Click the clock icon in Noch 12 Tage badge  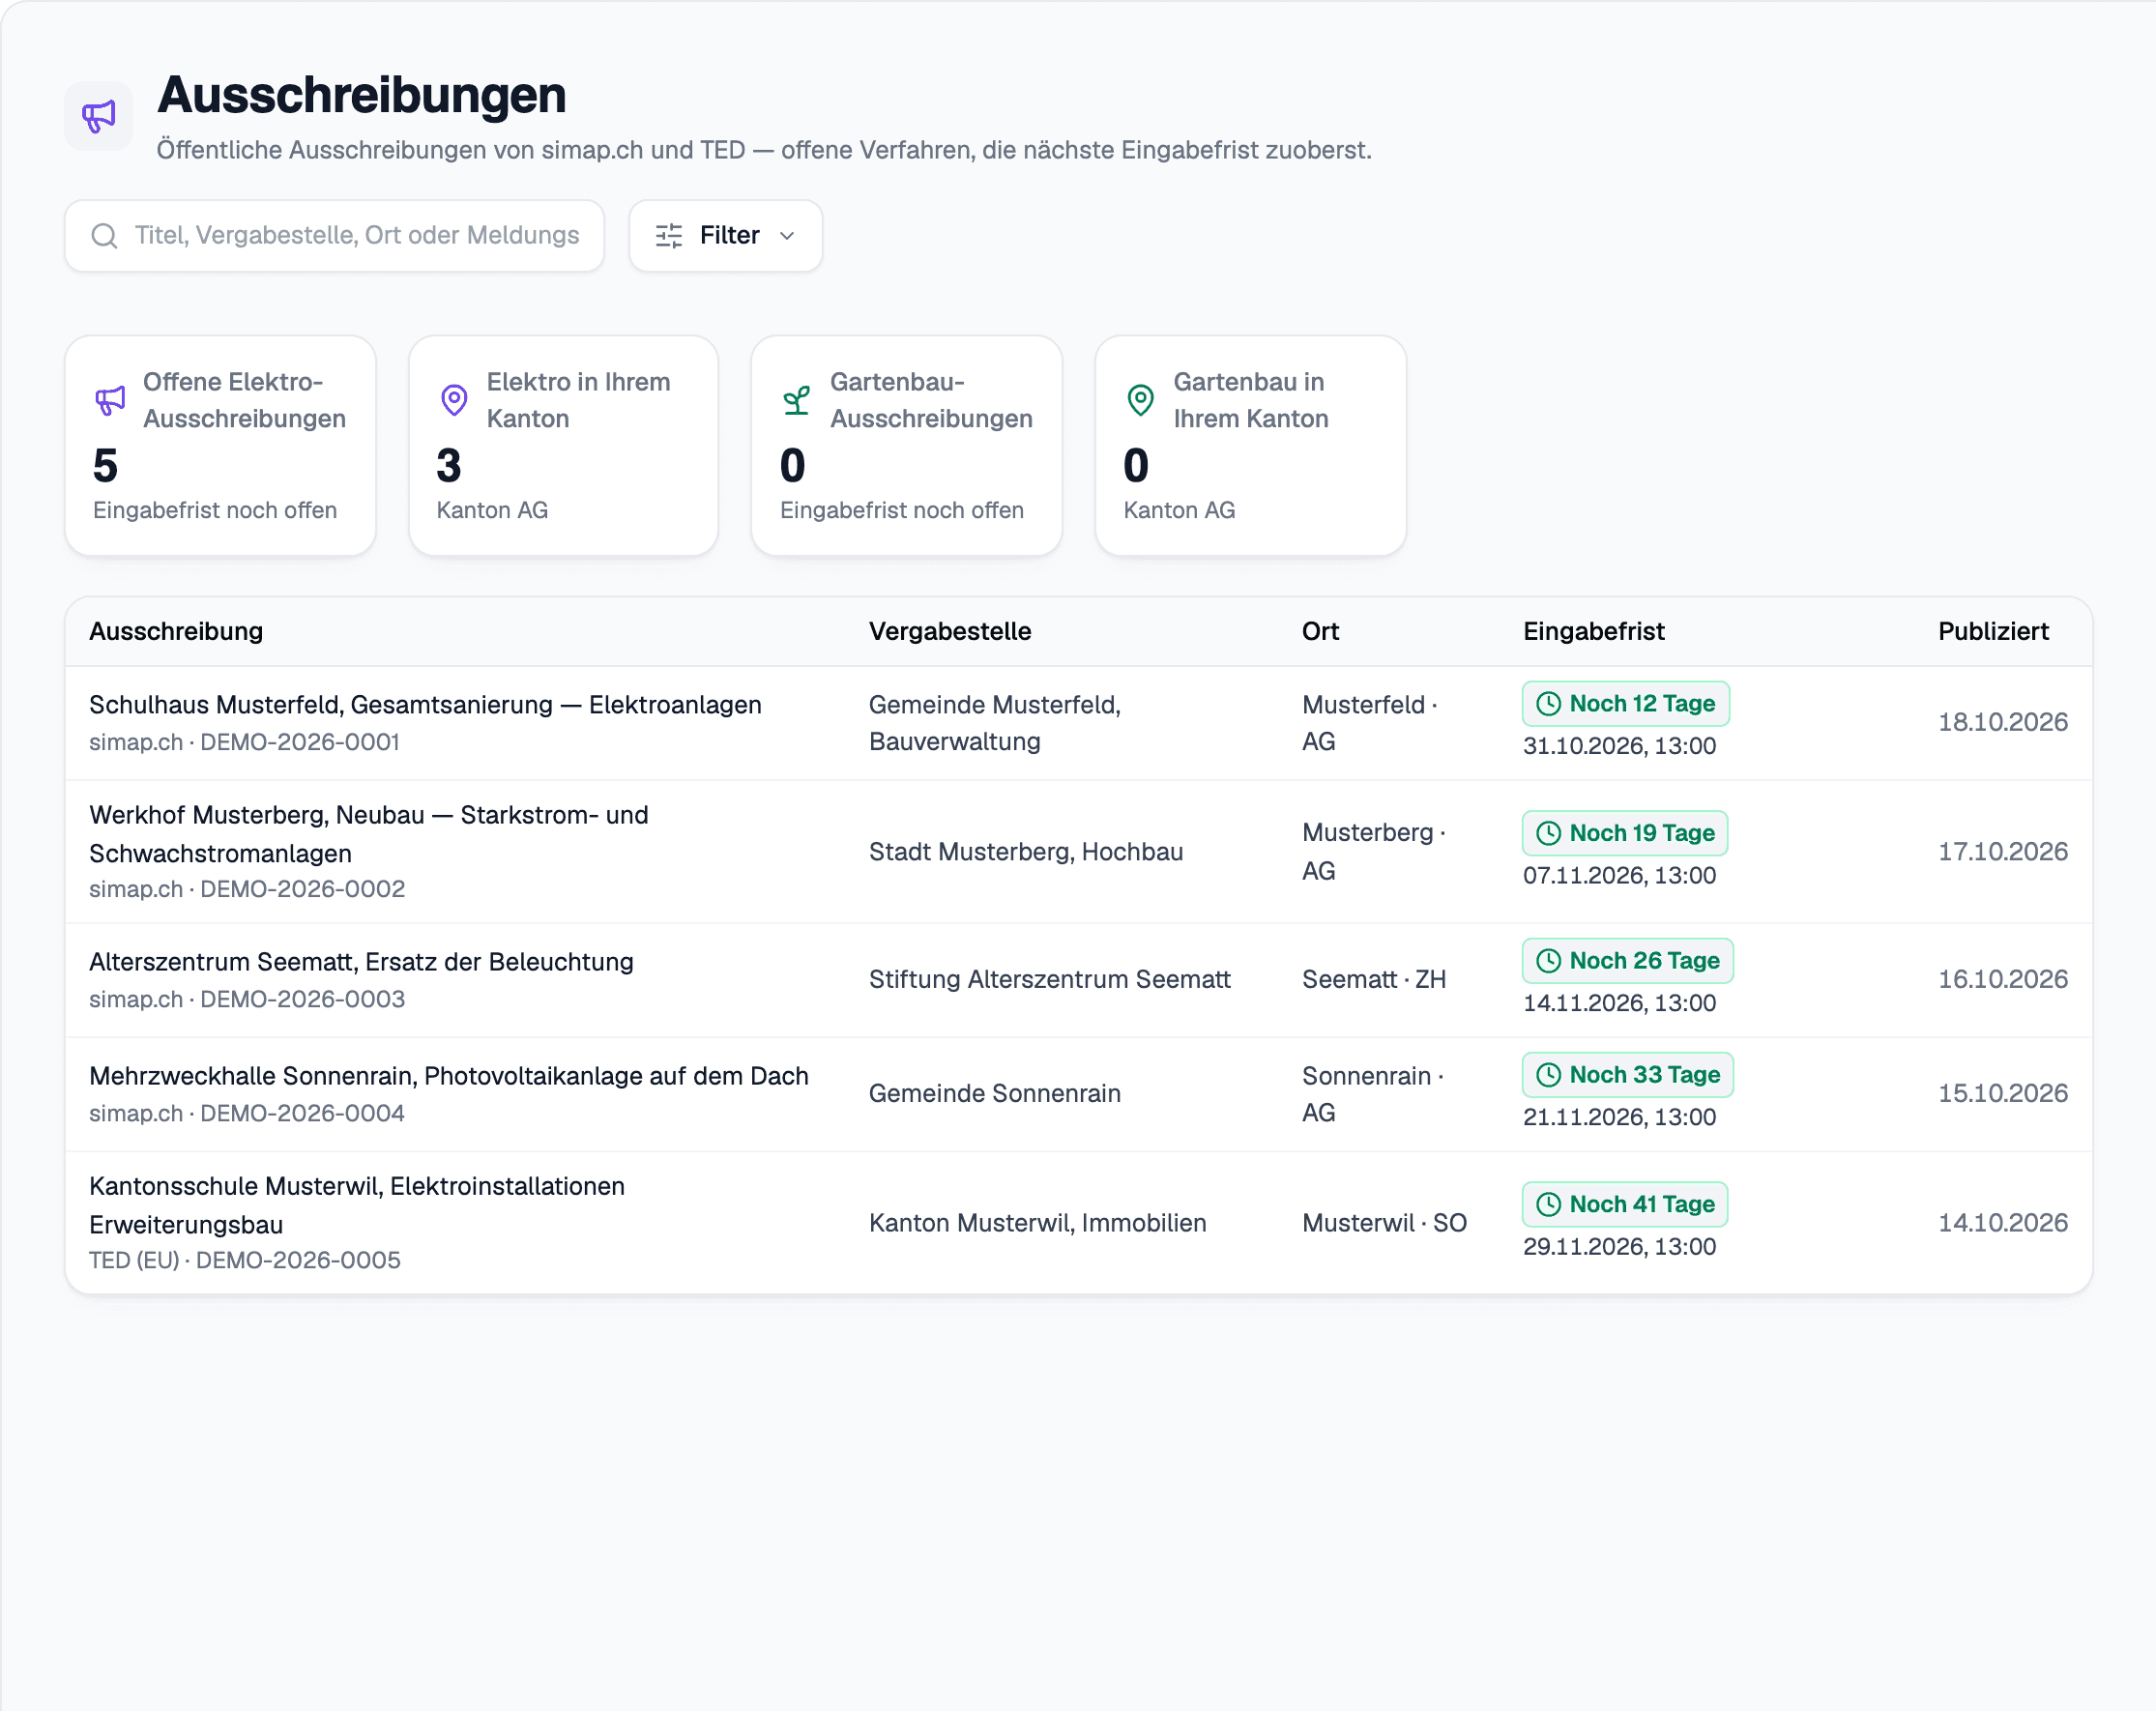1548,704
